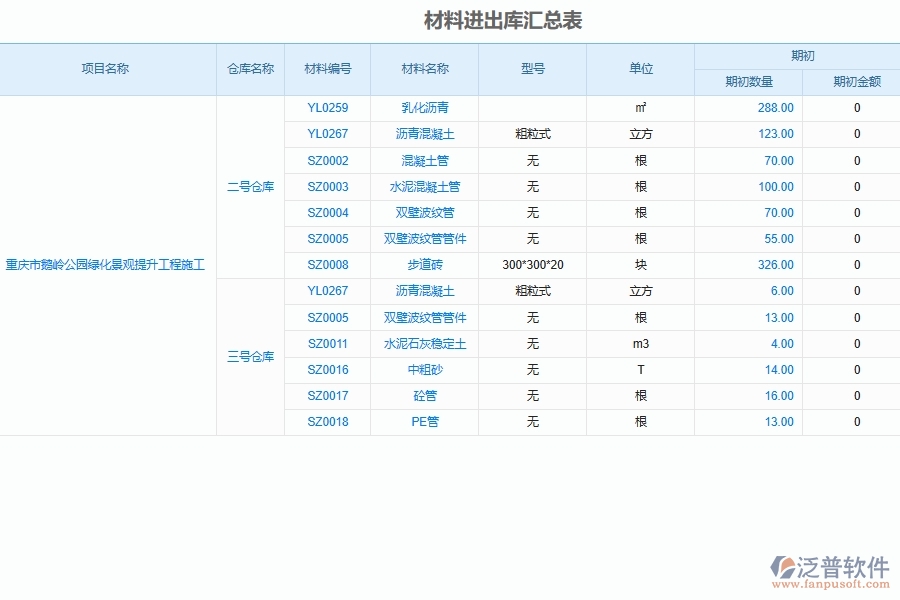Screen dimensions: 900x600
Task: Click quantity 326.00 for 步道砖
Action: 776,264
